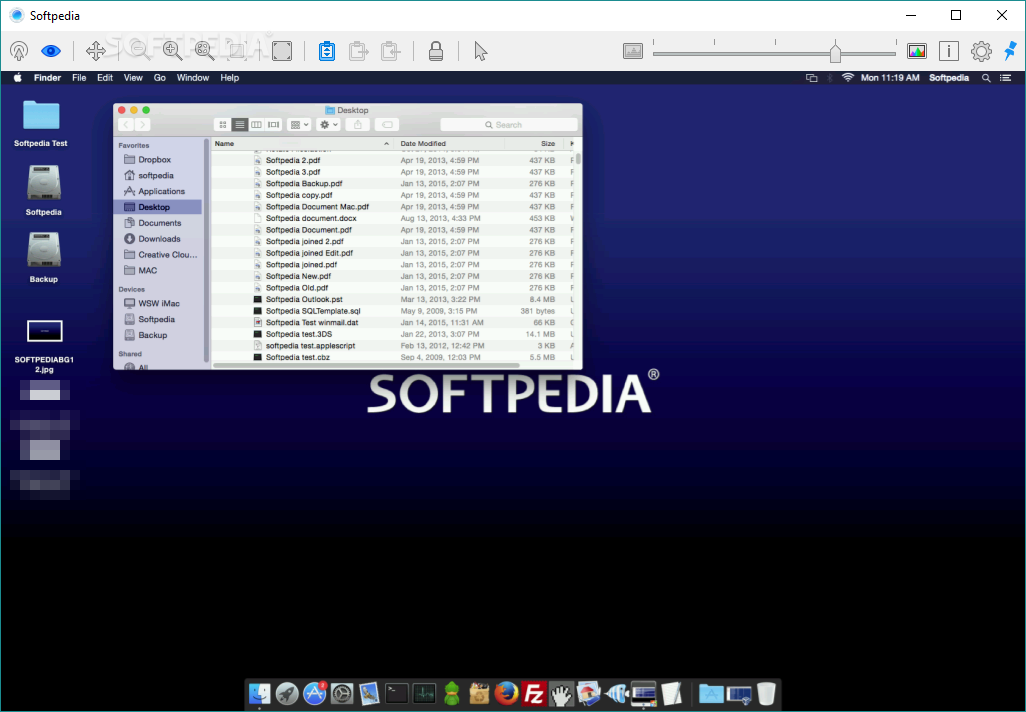Select WSW iMac under Devices

pos(158,304)
